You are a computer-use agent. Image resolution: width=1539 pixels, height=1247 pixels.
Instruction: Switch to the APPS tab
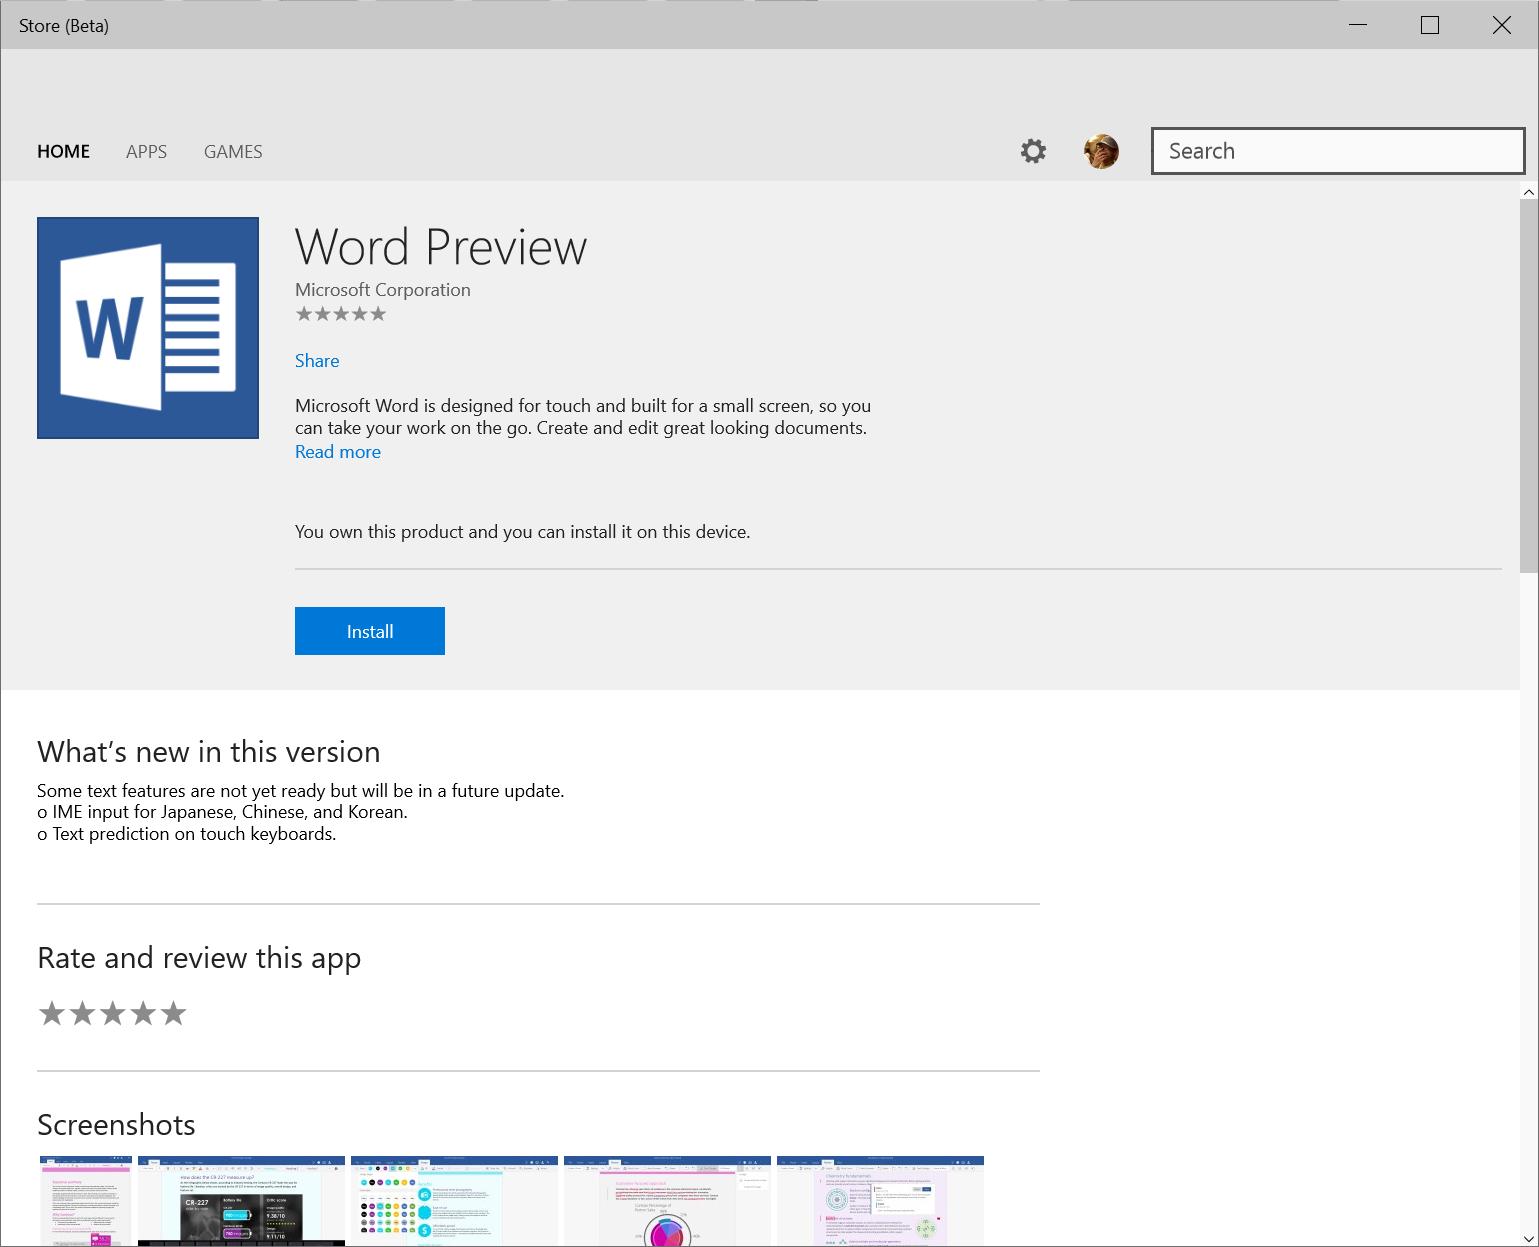pos(146,151)
